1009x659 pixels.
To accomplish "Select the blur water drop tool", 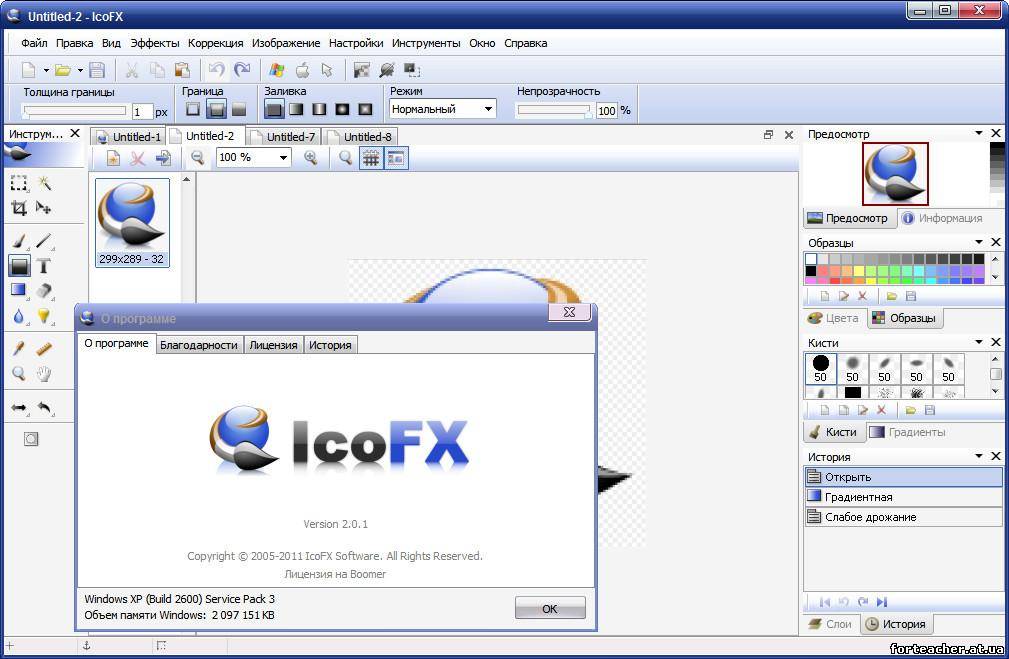I will 19,315.
